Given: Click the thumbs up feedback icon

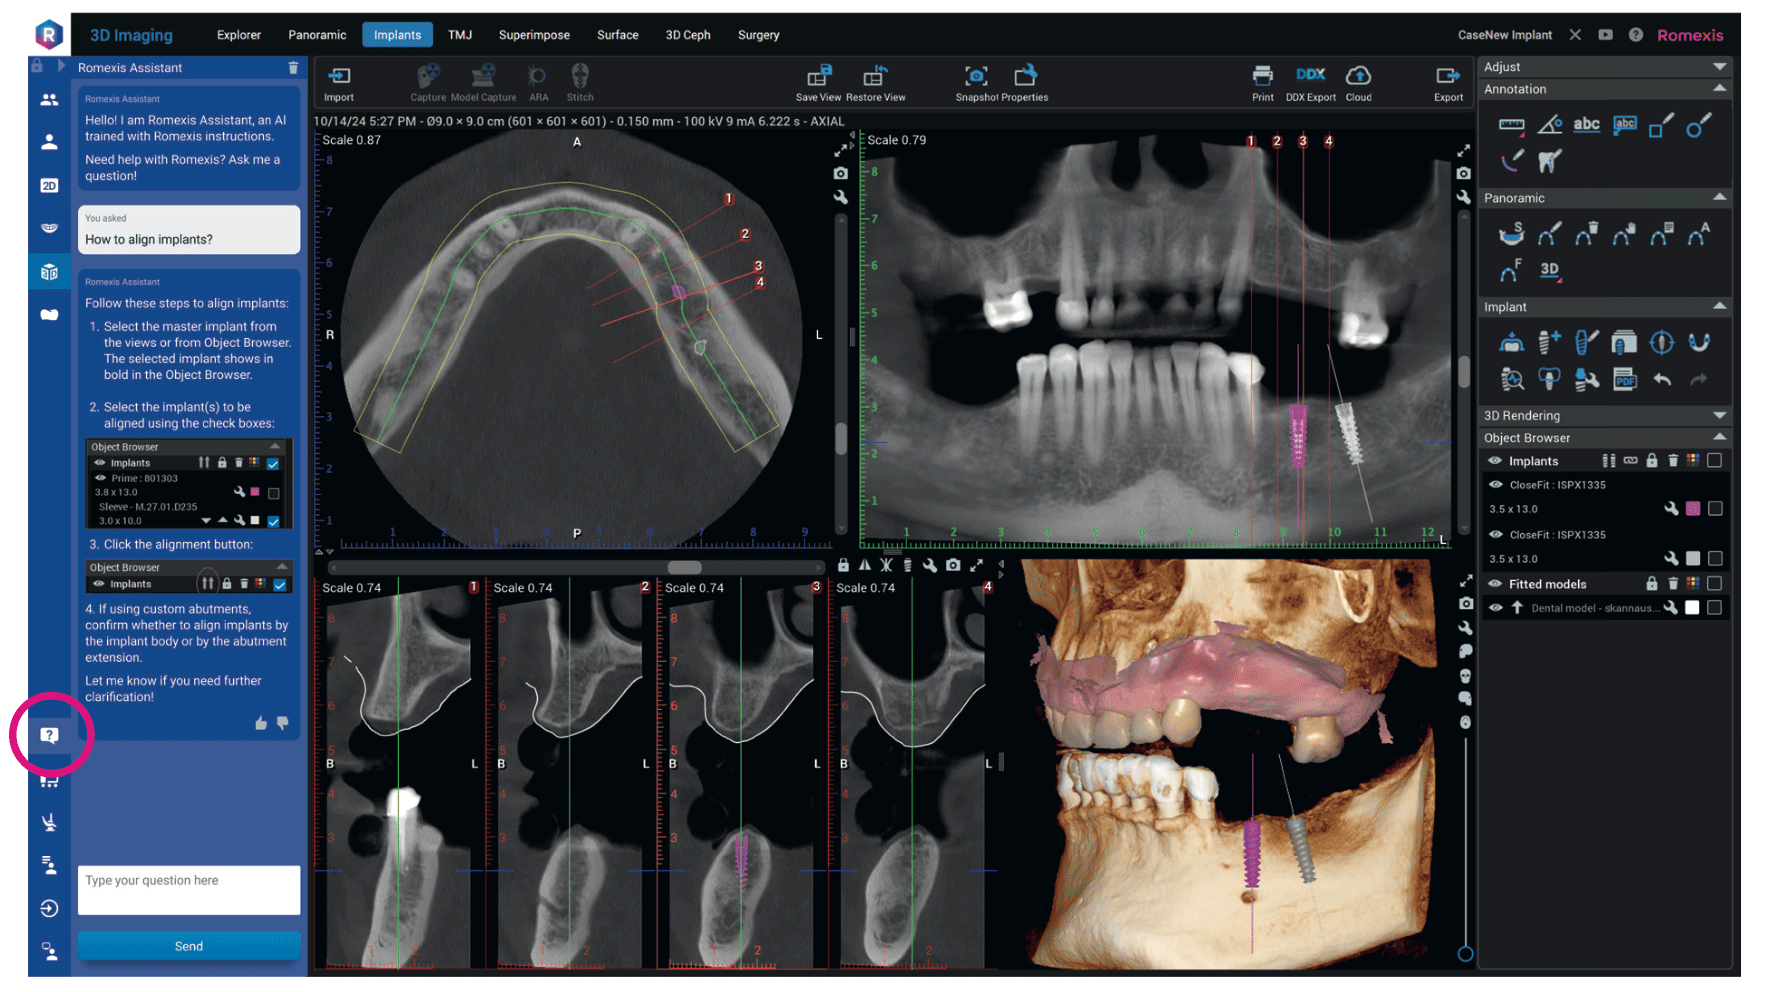Looking at the screenshot, I should pyautogui.click(x=261, y=723).
